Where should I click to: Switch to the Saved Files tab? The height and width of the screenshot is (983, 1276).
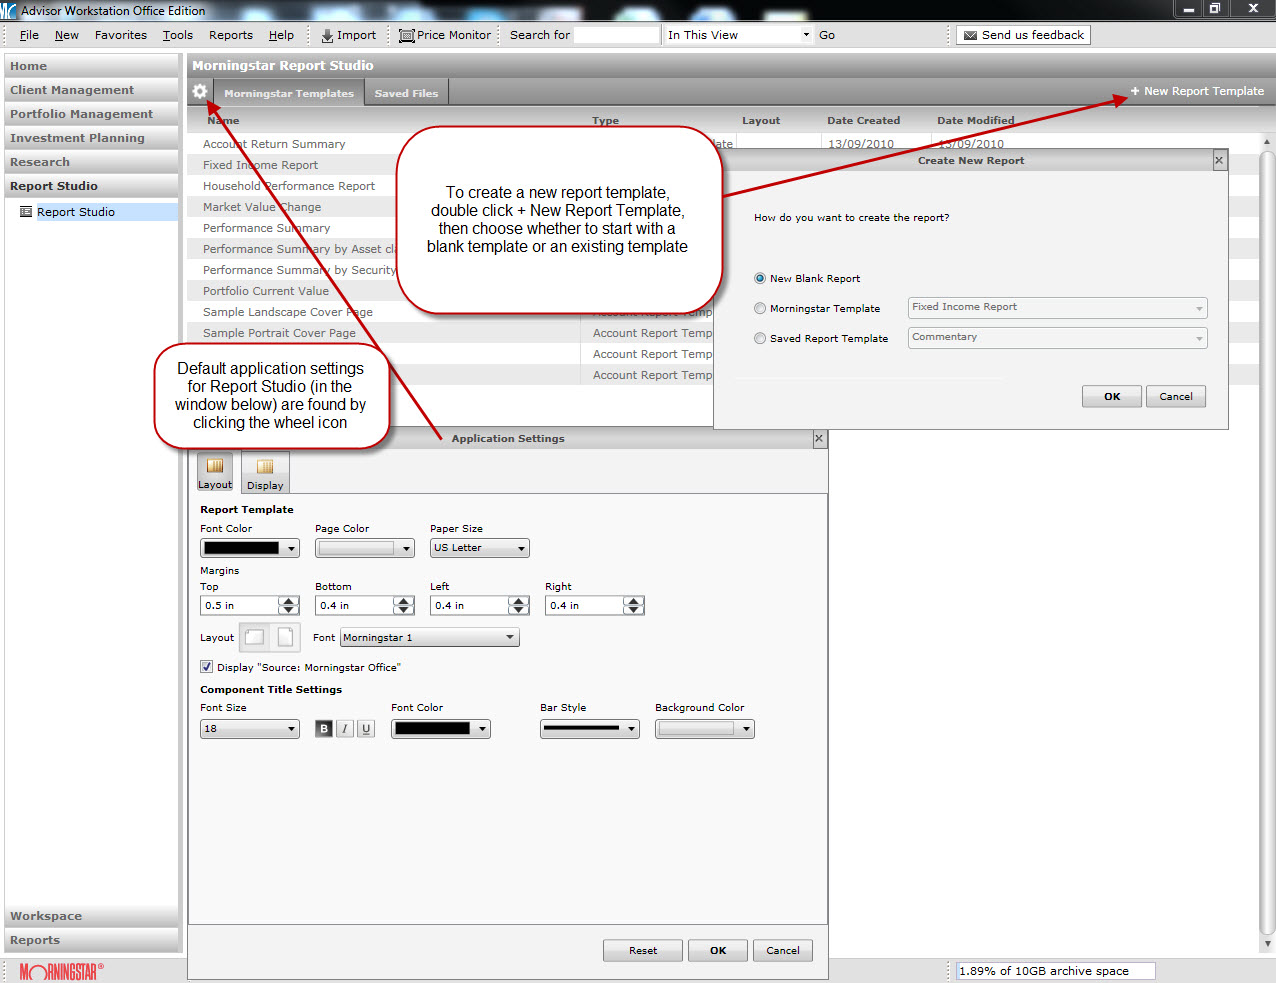click(x=406, y=93)
